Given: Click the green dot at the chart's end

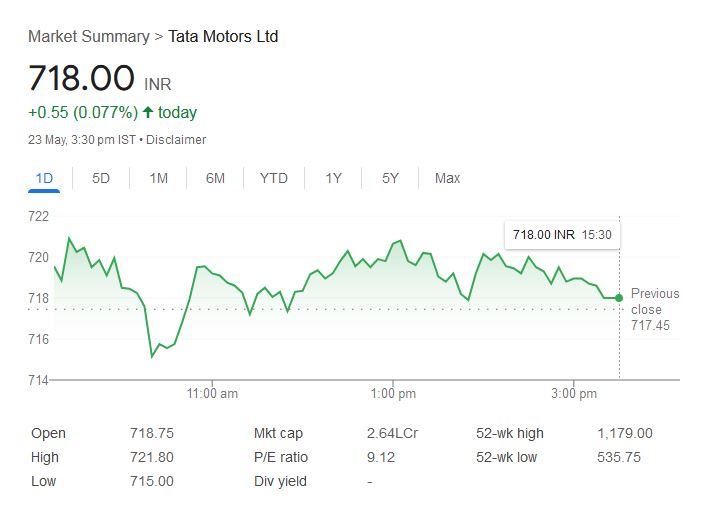Looking at the screenshot, I should point(620,297).
